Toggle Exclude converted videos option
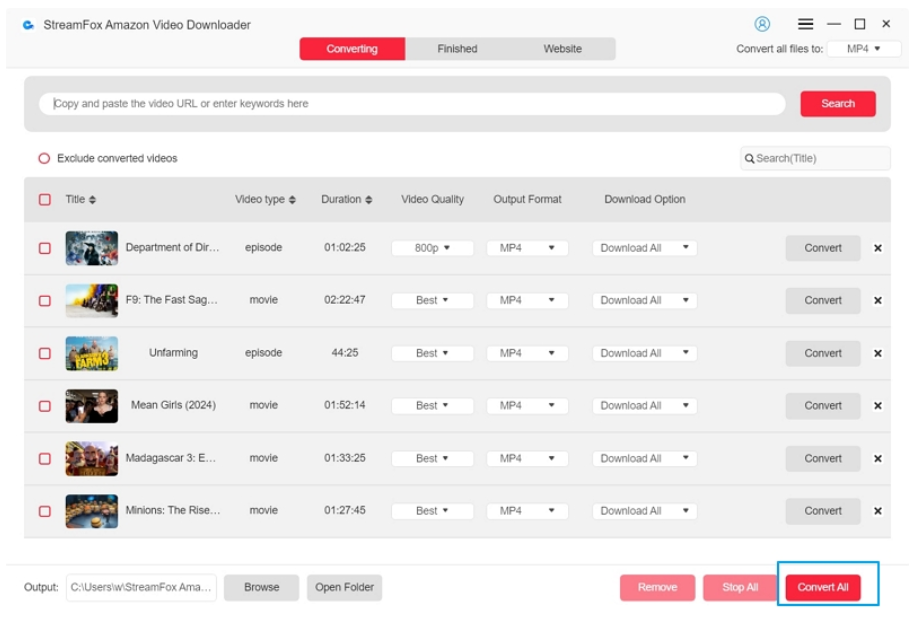 coord(44,158)
